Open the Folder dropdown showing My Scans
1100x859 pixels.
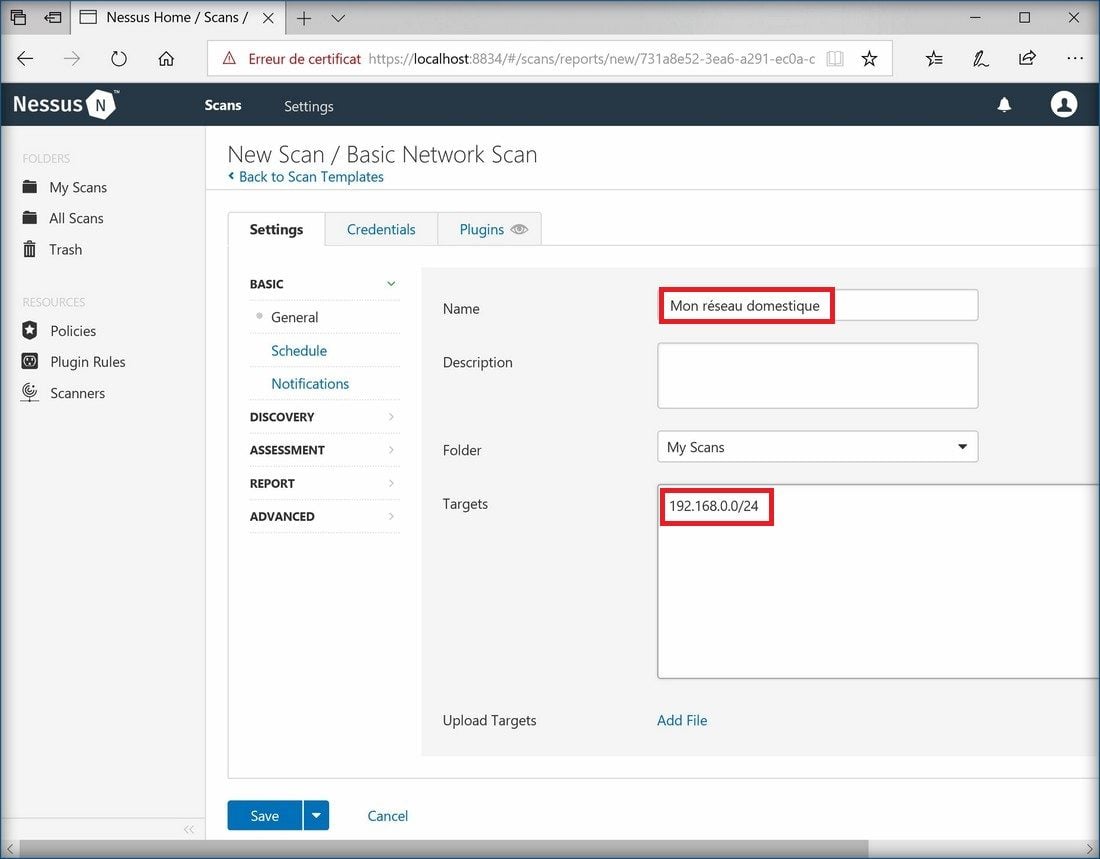pos(817,447)
